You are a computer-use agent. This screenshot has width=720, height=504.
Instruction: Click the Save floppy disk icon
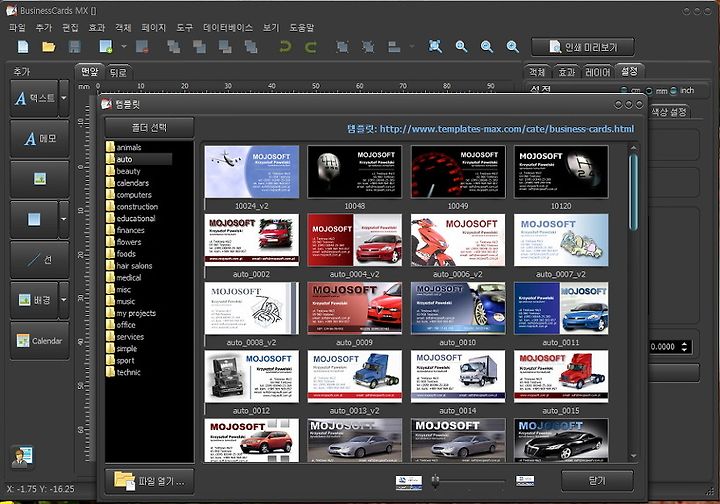click(x=74, y=47)
